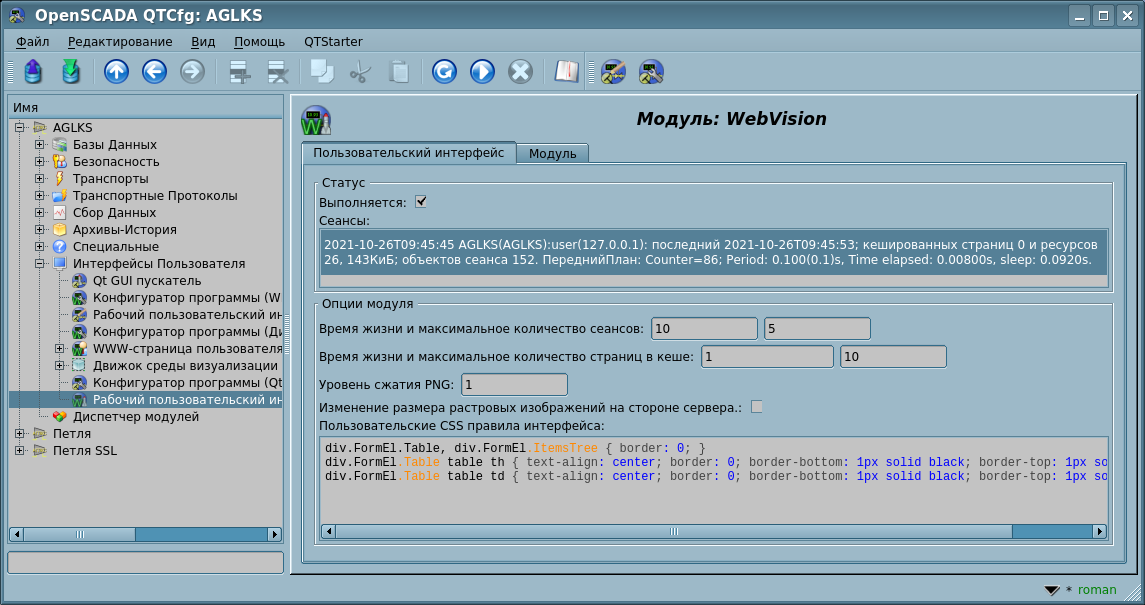Select 'Диспетчер модулей' in the tree

point(135,417)
